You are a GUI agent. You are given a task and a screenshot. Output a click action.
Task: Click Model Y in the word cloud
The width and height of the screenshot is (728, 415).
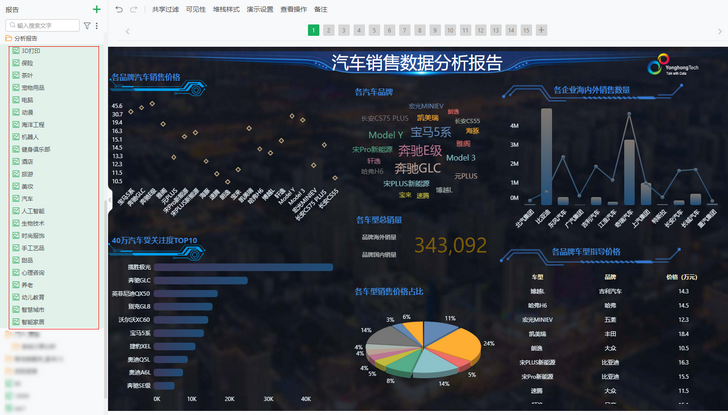click(386, 135)
